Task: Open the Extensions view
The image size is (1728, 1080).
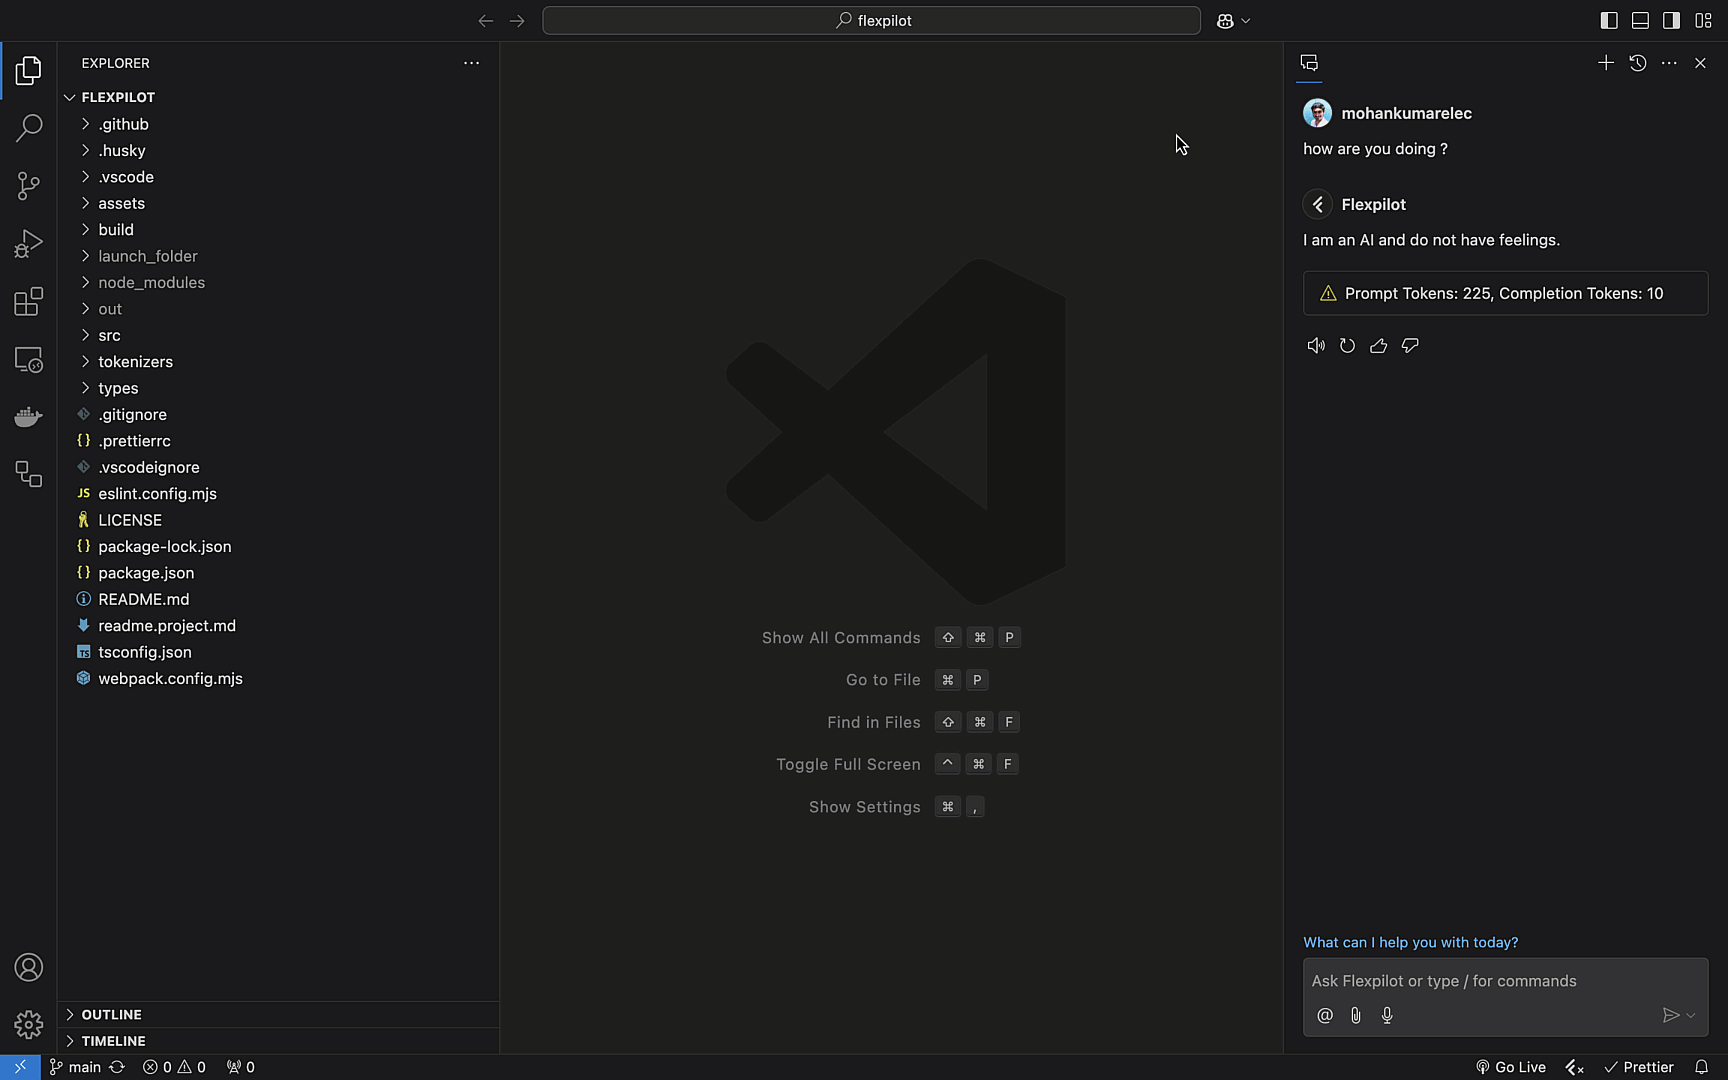Action: 28,302
